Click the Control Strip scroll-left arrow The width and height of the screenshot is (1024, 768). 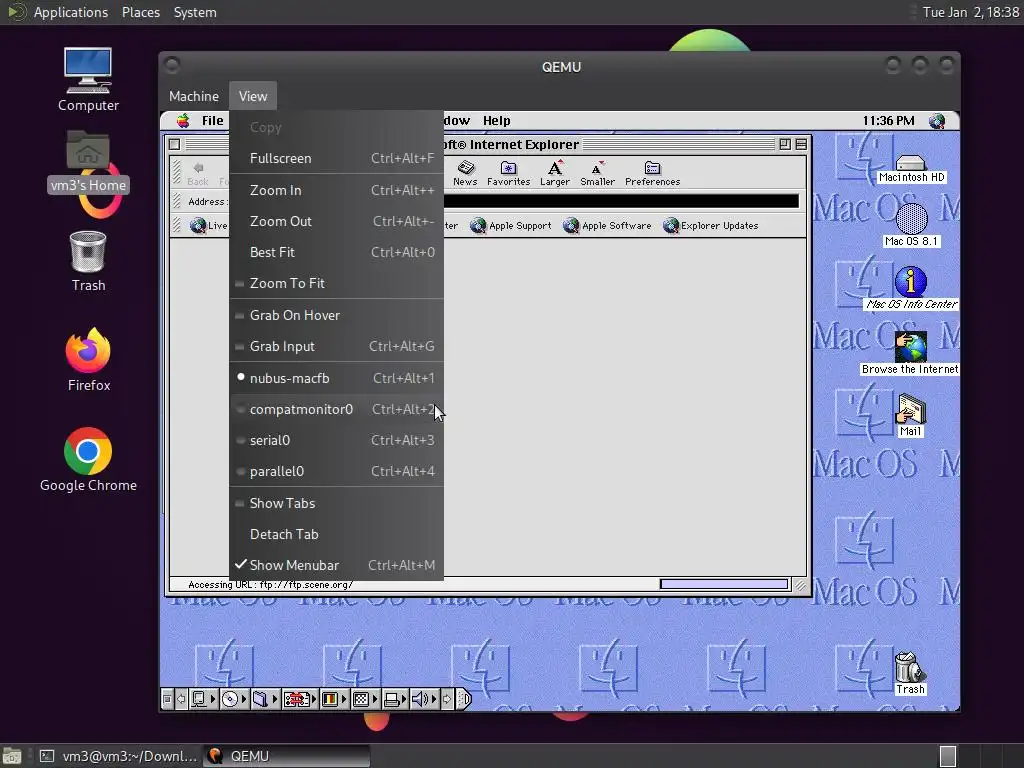click(181, 699)
